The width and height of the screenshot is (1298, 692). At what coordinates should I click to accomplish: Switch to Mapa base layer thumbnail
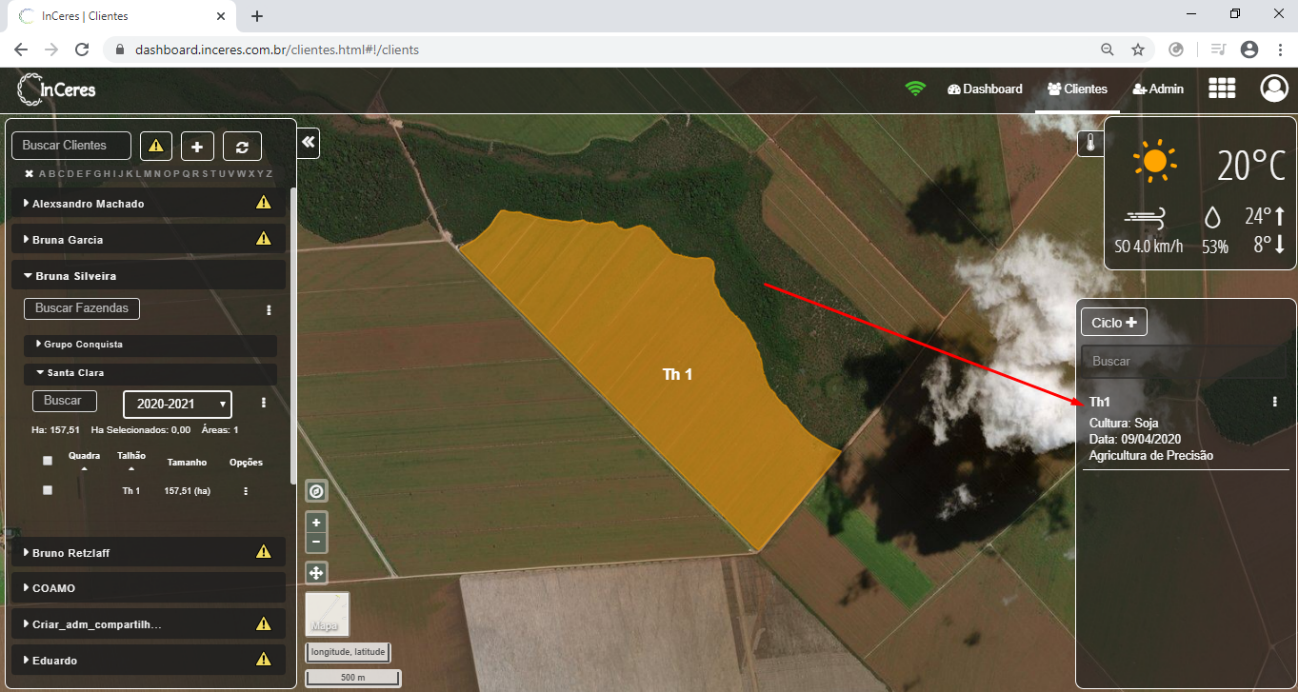[328, 614]
